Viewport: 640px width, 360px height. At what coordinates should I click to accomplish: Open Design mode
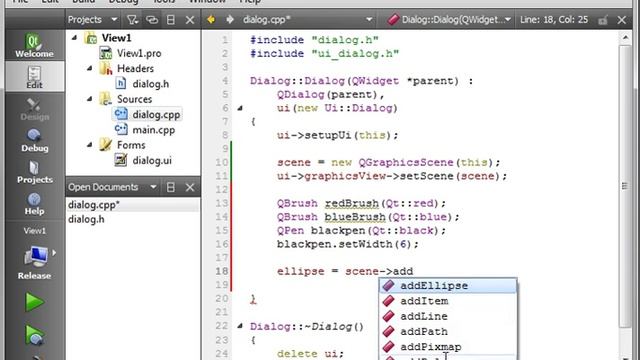click(x=35, y=109)
